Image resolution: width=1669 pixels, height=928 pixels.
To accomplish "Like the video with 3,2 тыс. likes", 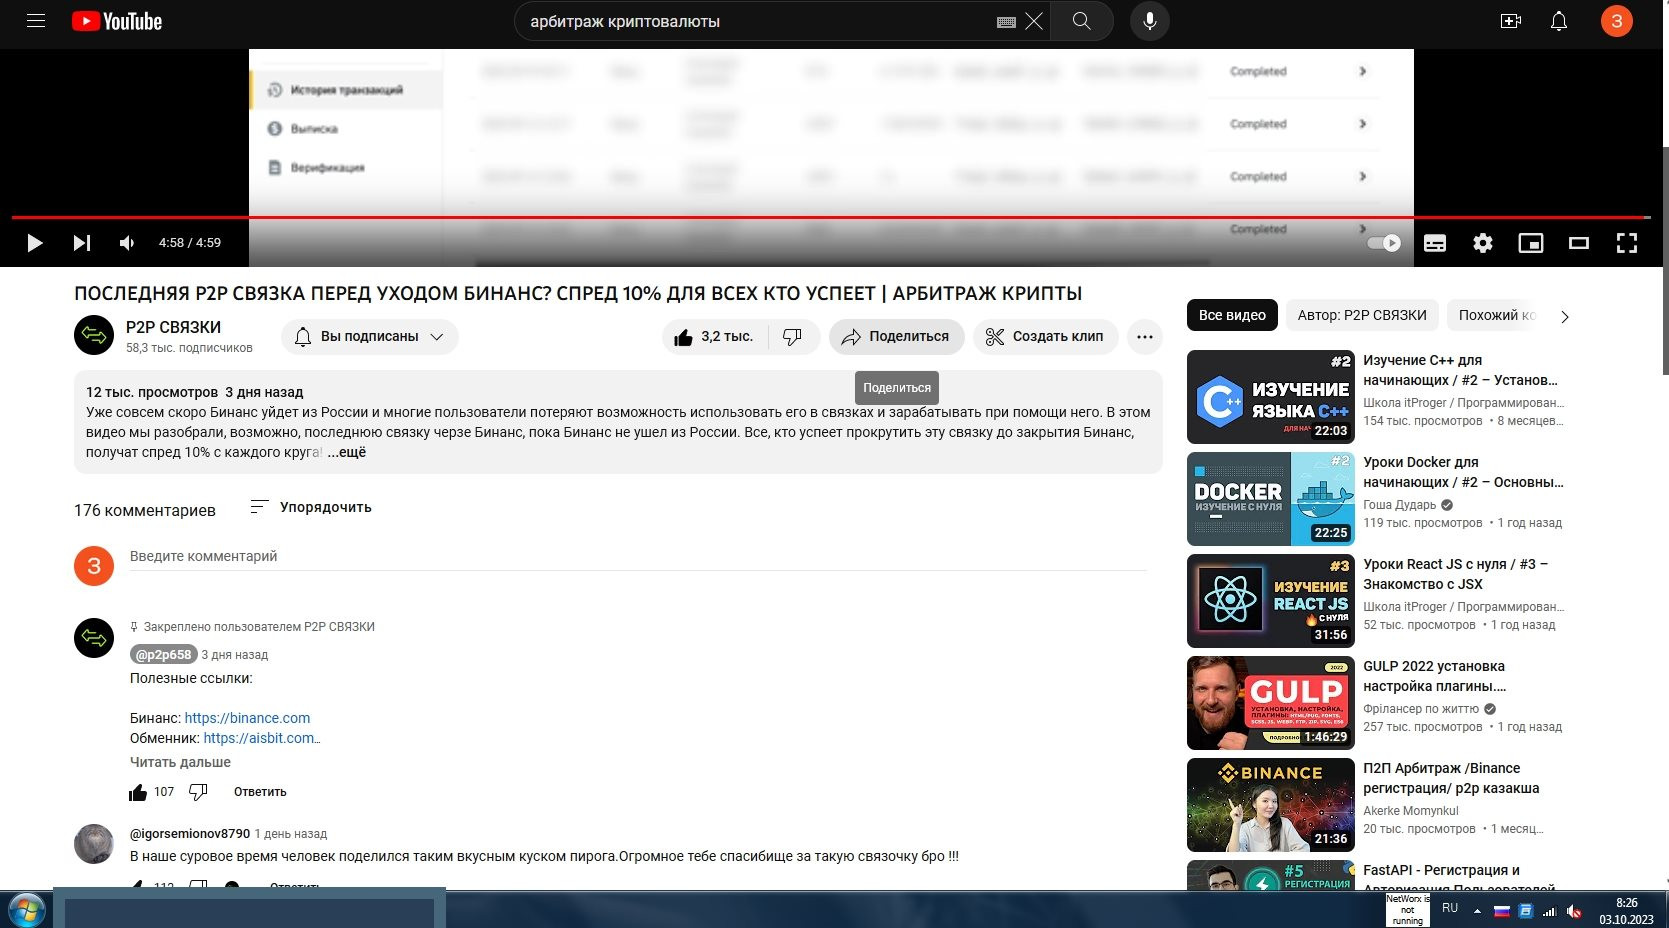I will [x=714, y=337].
